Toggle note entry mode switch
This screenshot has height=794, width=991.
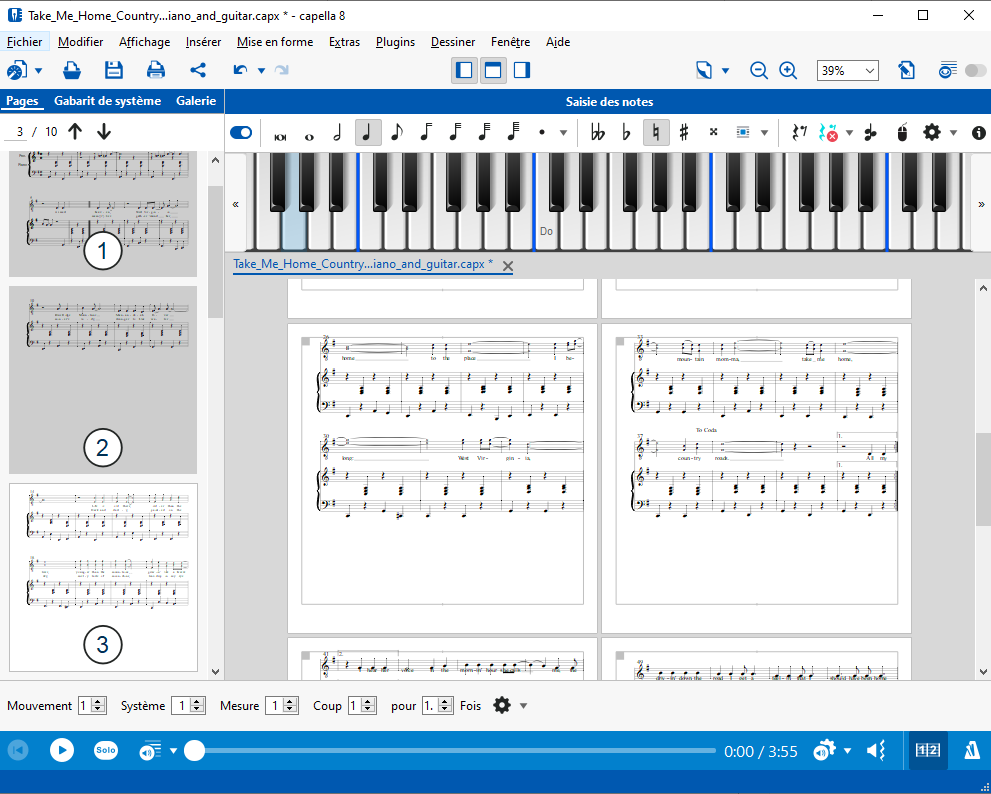point(241,133)
